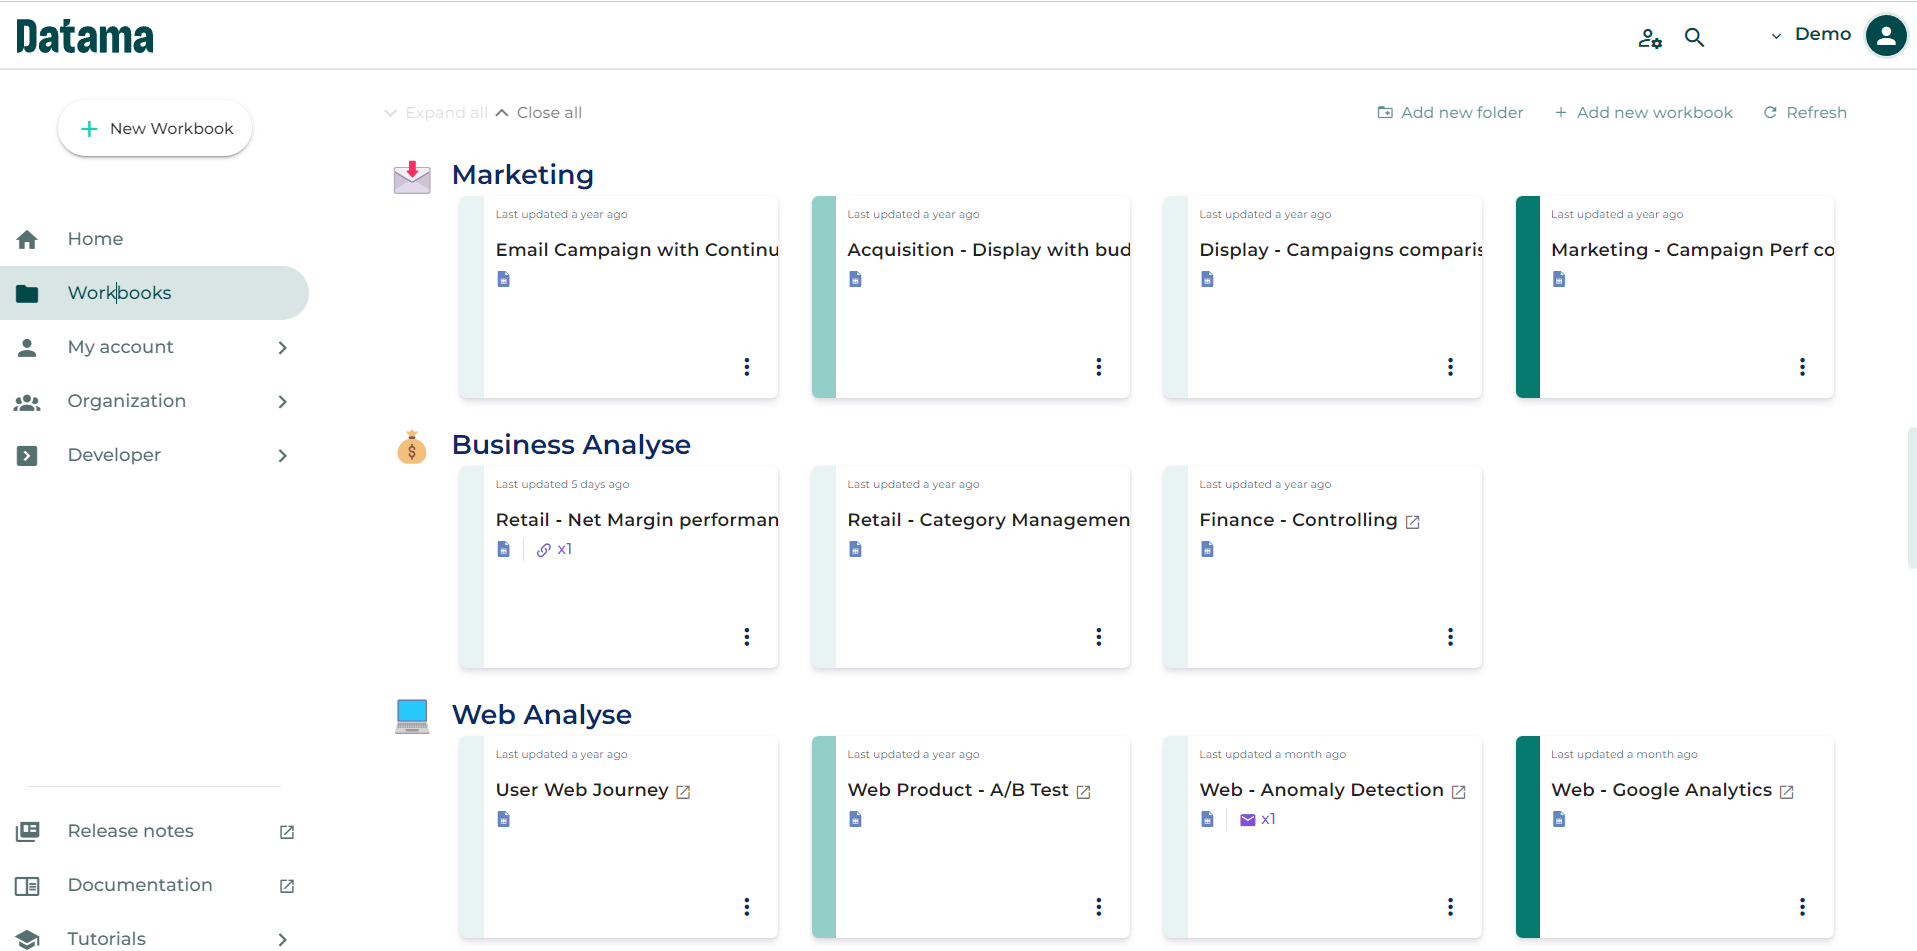
Task: Click the dark green color bar on Marketing - Campaign Perf card
Action: [1528, 297]
